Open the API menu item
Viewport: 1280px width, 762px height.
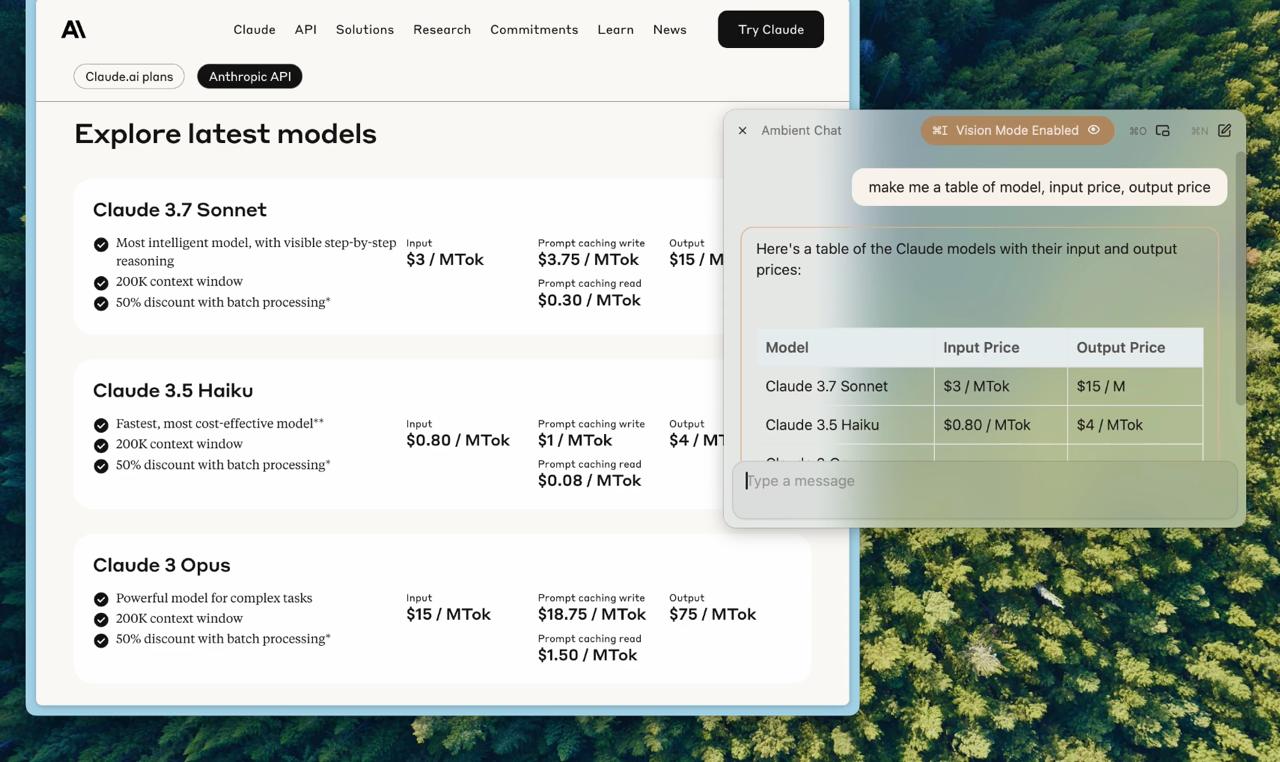(305, 29)
